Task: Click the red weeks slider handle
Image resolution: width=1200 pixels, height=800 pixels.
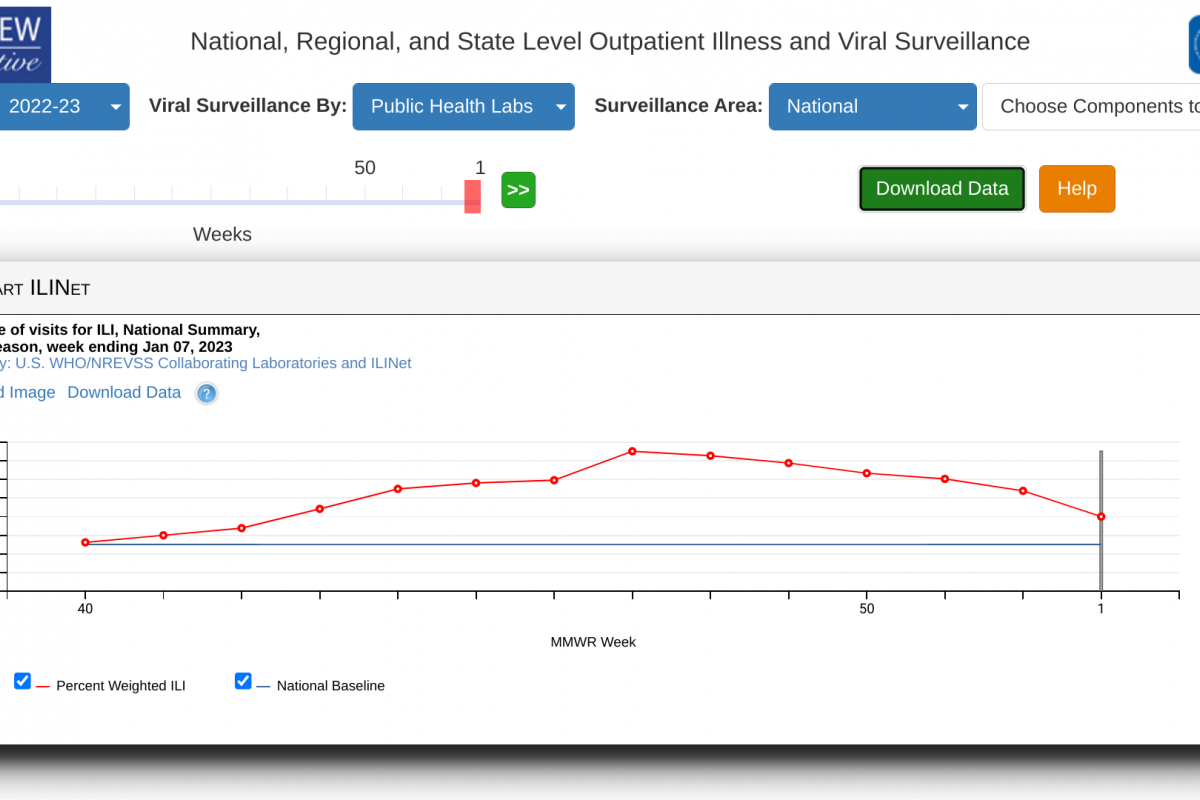Action: [472, 196]
